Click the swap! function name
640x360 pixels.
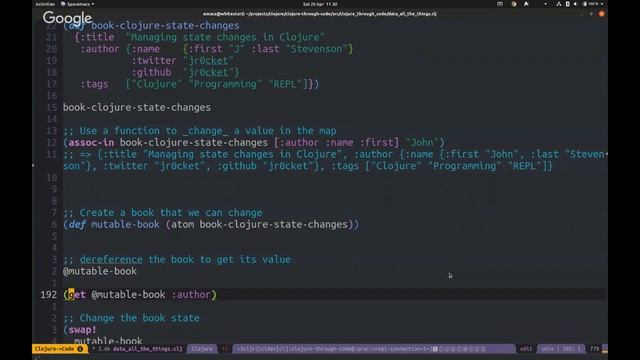click(x=82, y=330)
